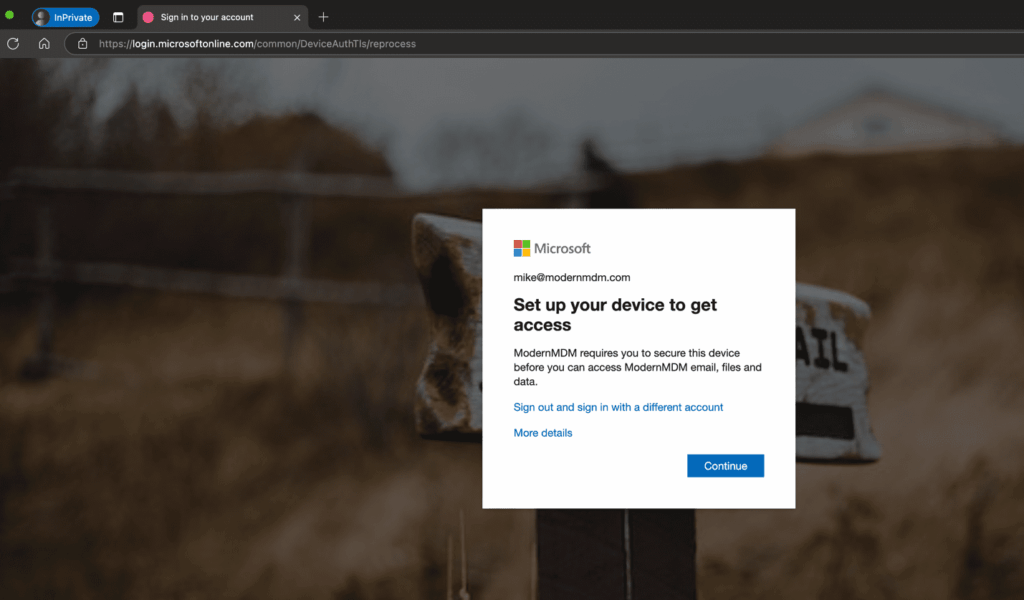Open the More details link
The width and height of the screenshot is (1024, 600).
[543, 433]
